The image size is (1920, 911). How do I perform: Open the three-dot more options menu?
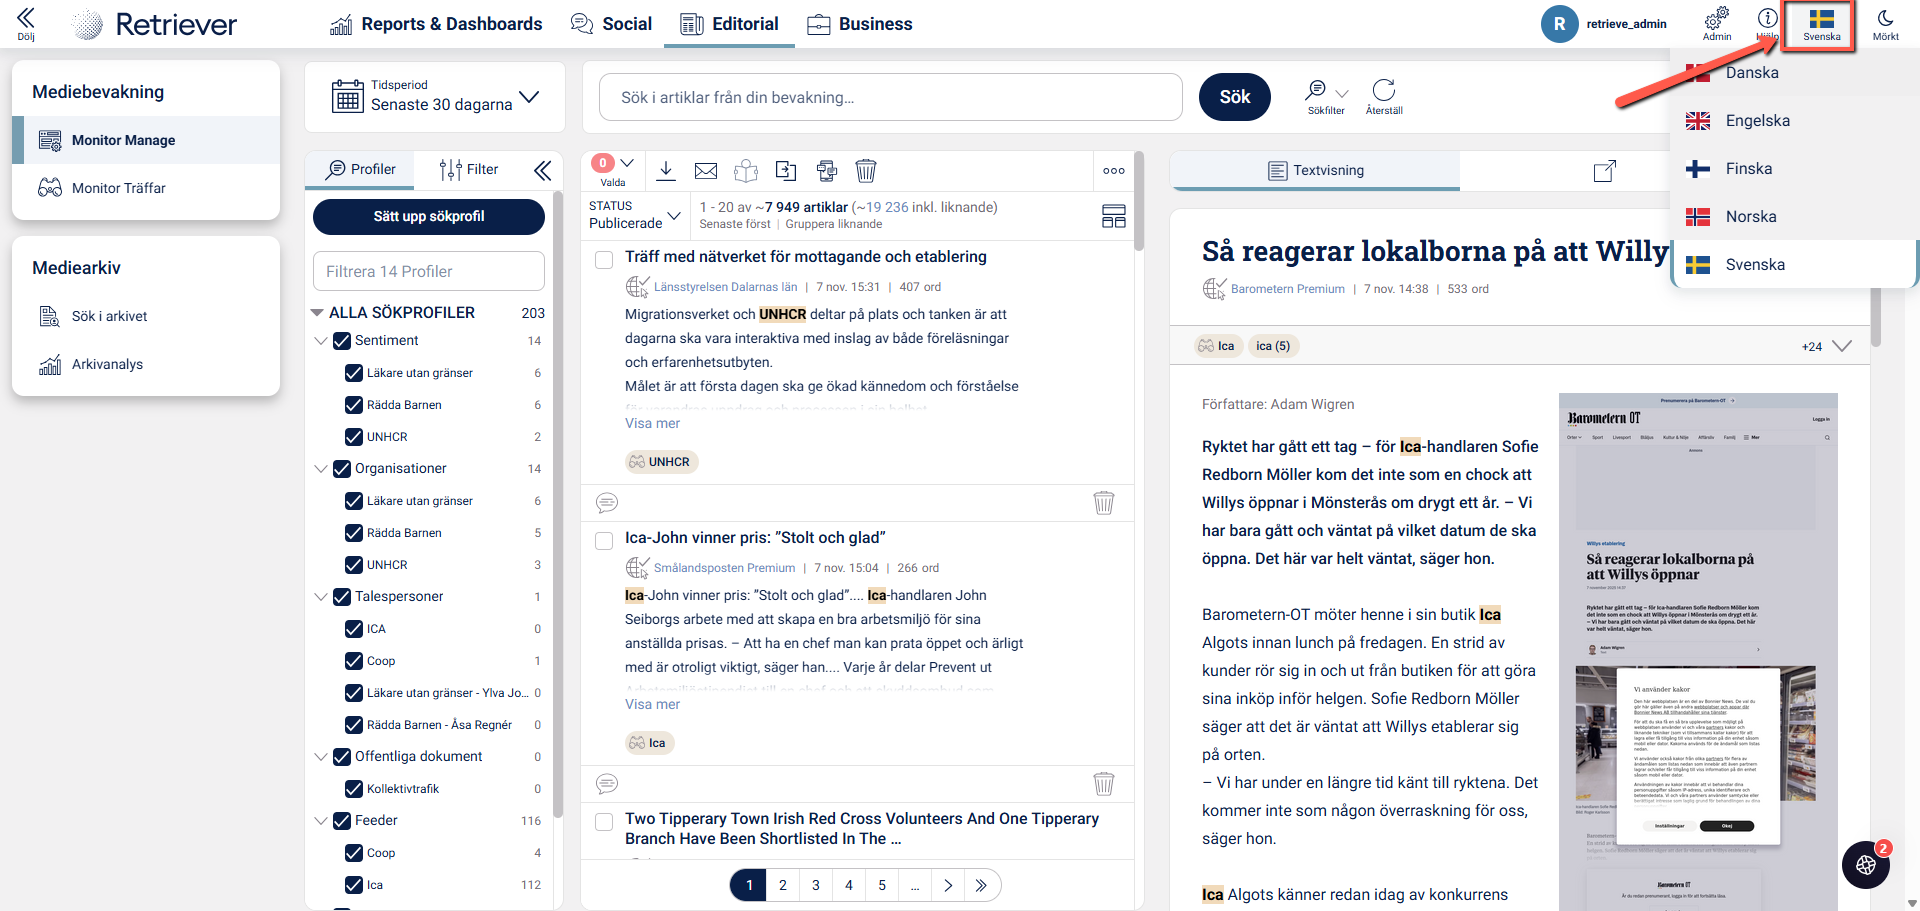[1114, 171]
